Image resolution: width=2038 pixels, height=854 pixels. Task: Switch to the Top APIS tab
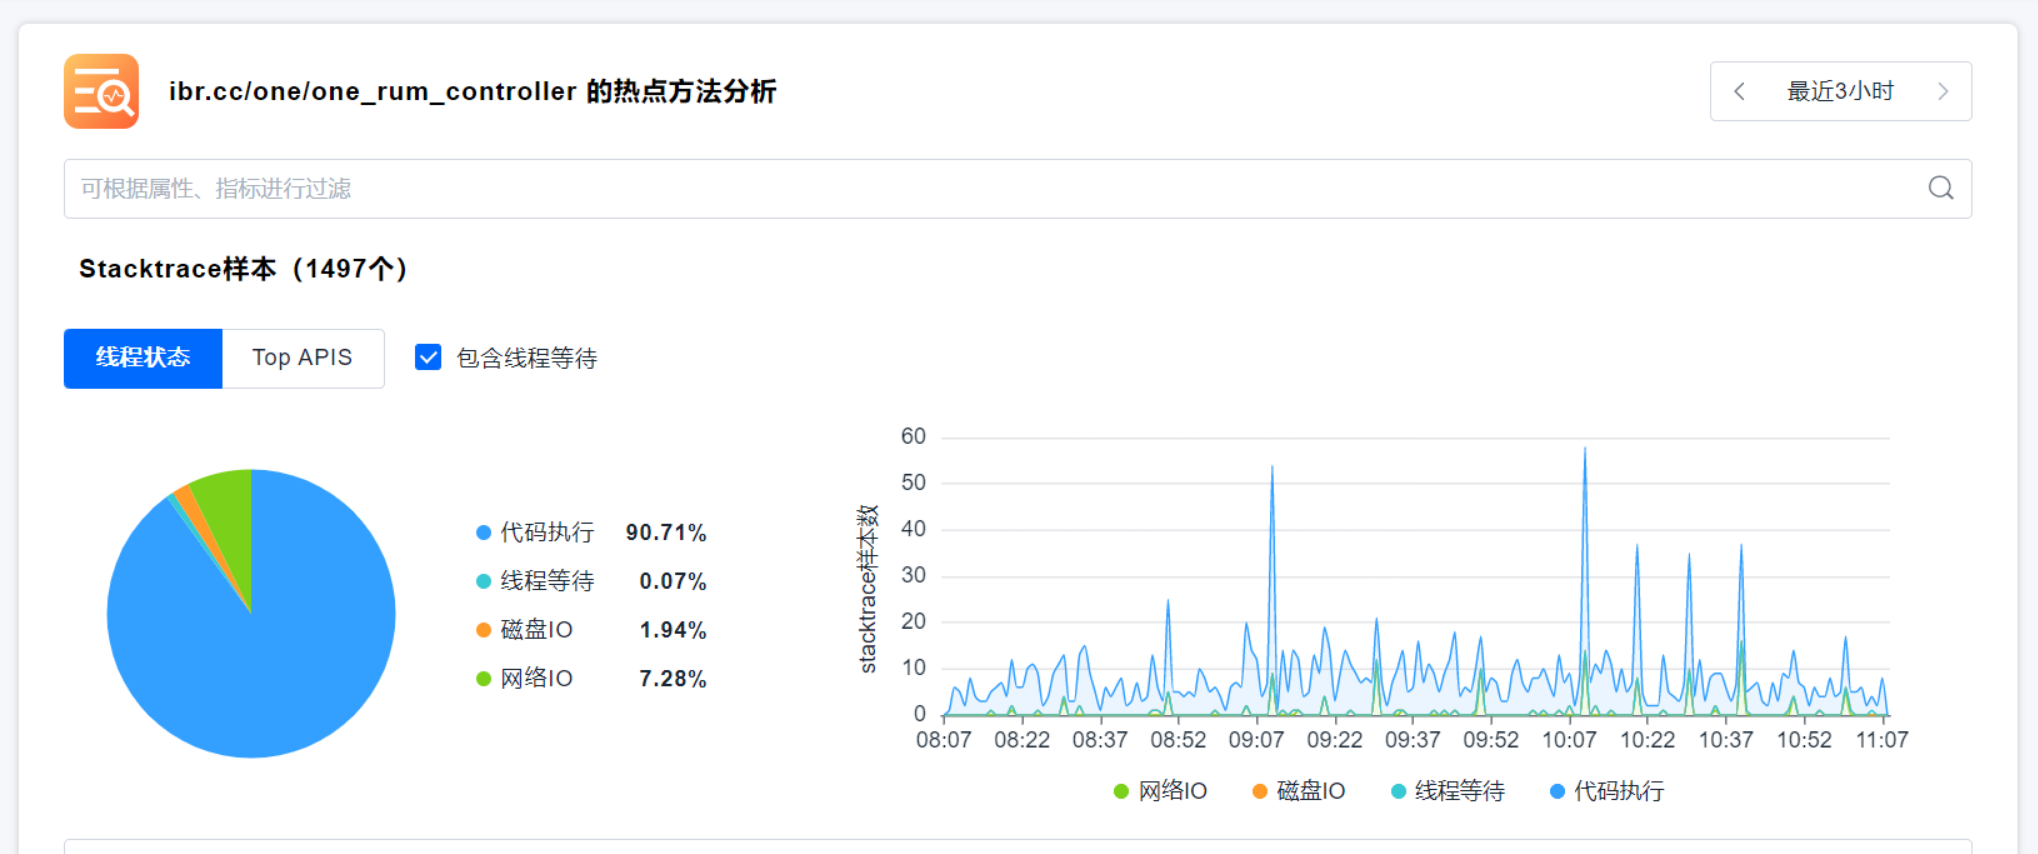[302, 358]
